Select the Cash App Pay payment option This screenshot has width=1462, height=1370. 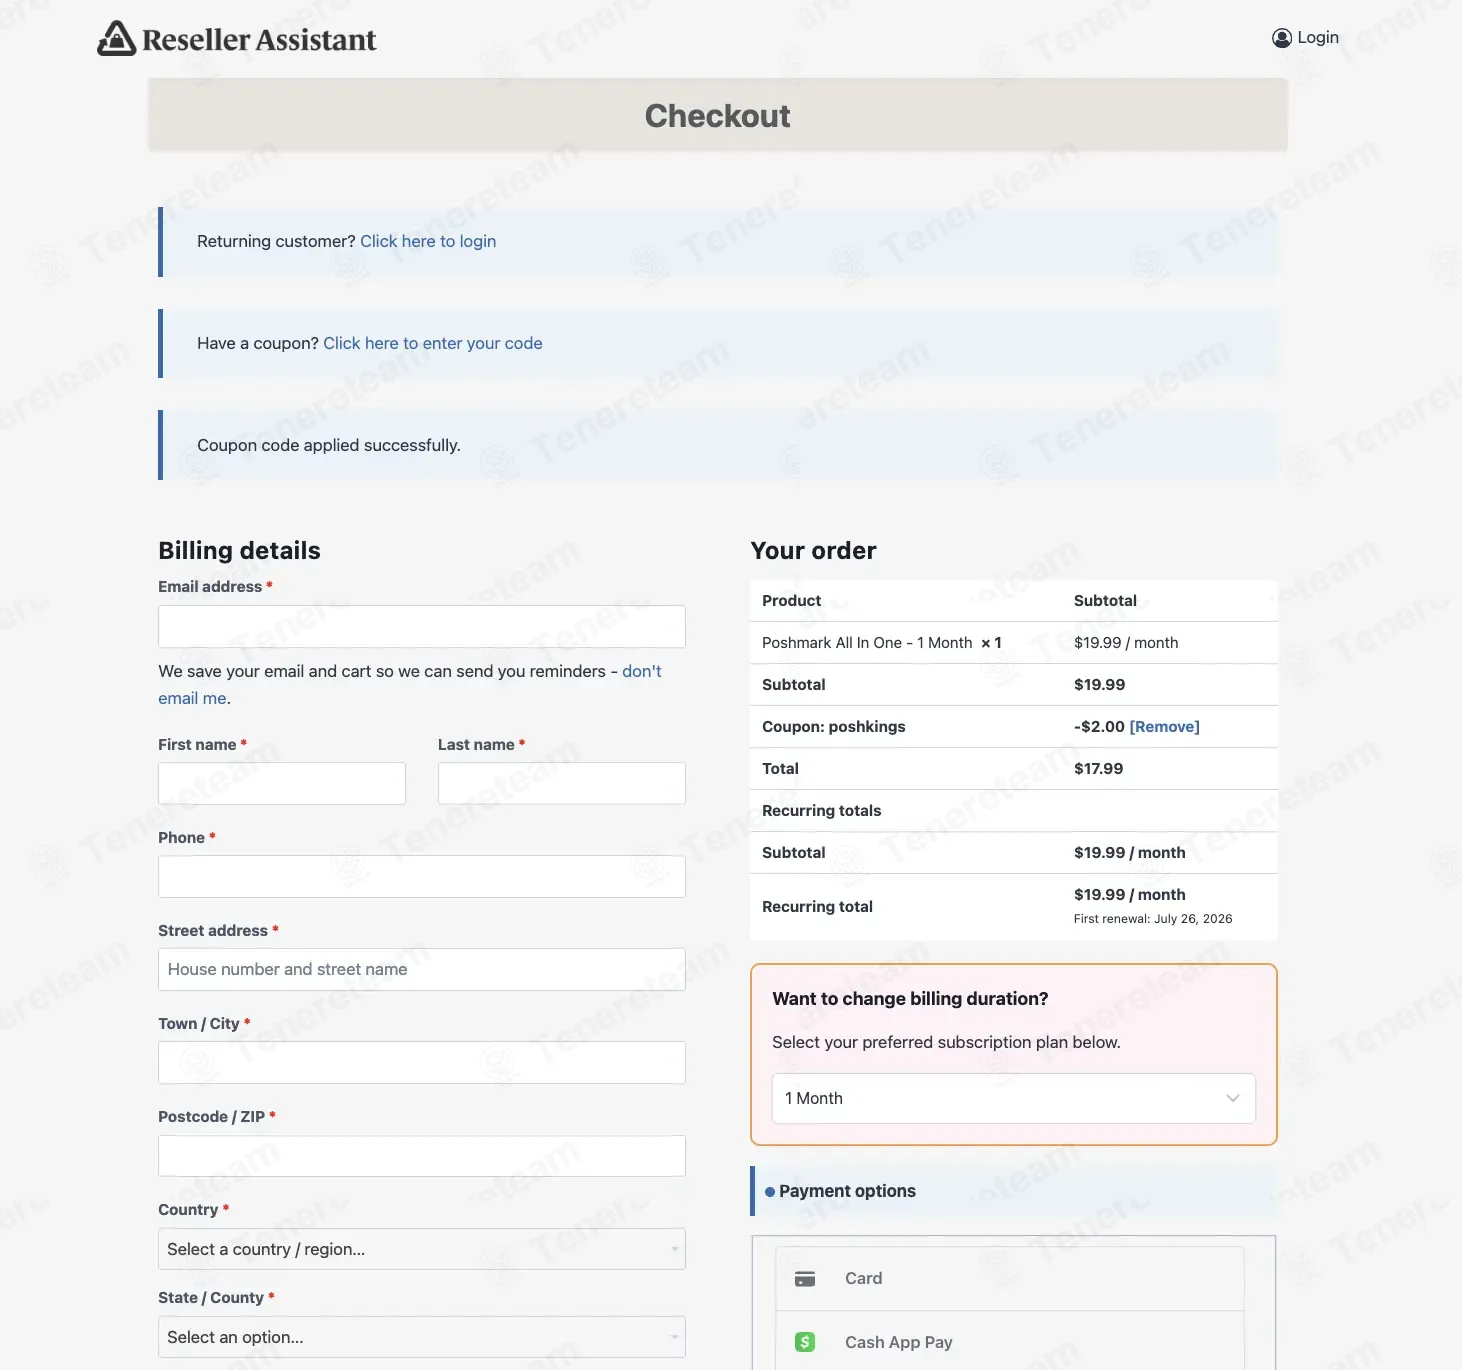(x=1010, y=1342)
